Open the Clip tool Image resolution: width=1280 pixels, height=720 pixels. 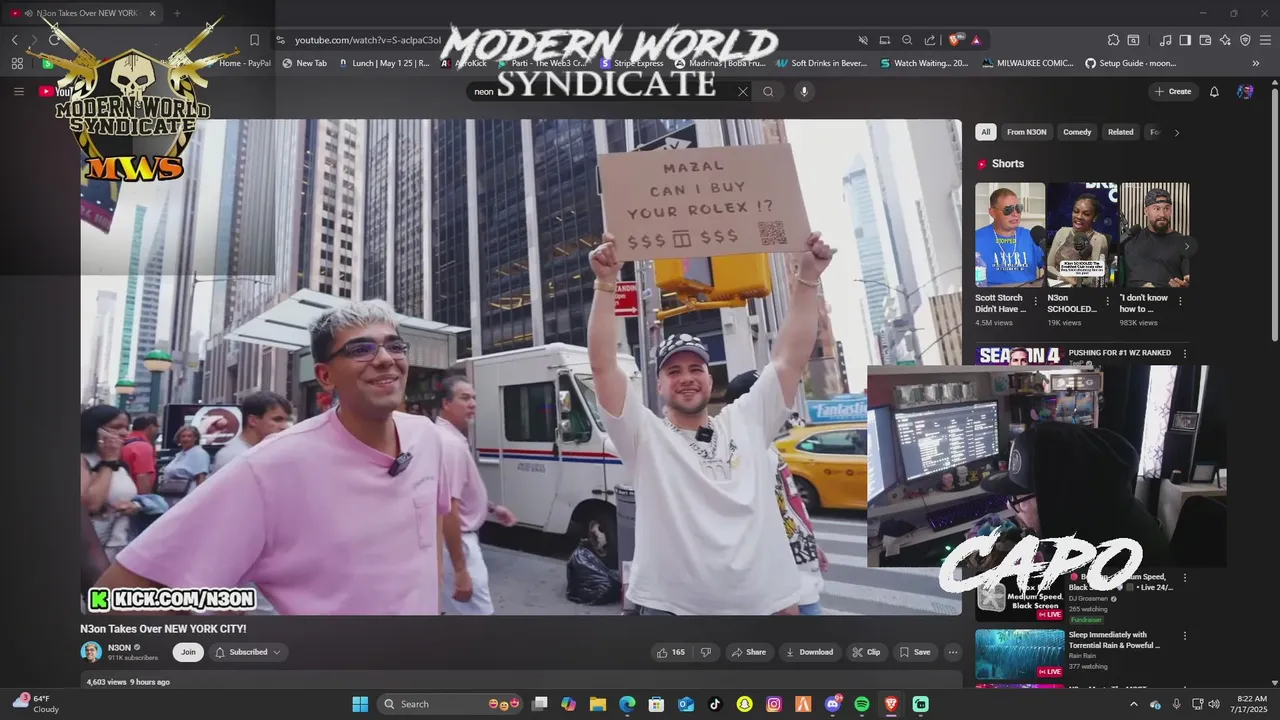tap(866, 652)
